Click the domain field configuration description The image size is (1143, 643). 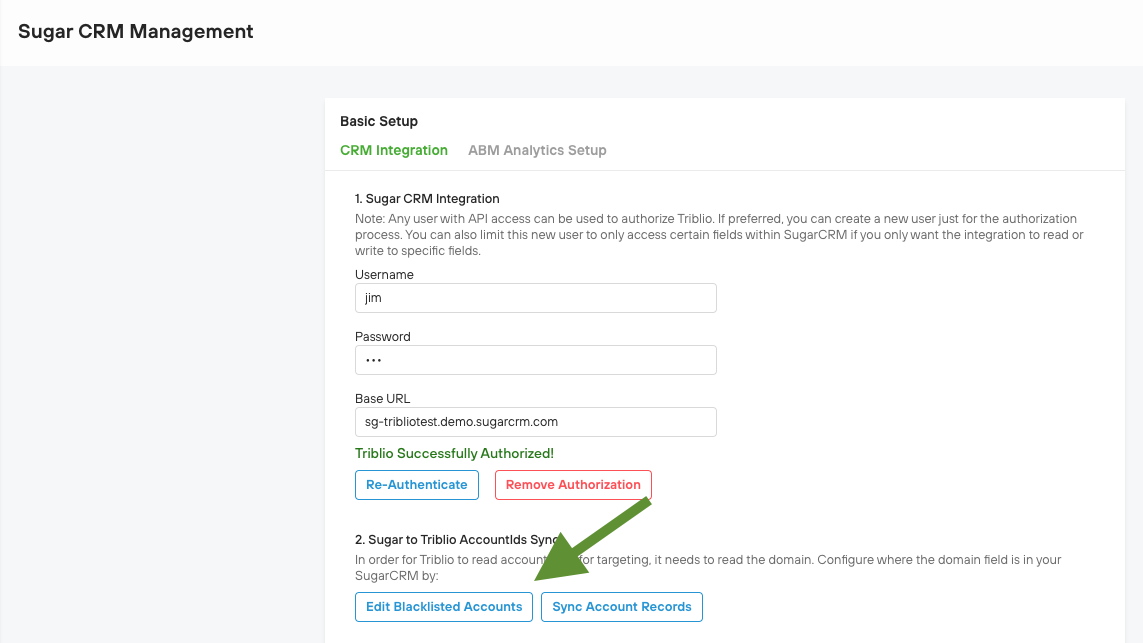(708, 568)
